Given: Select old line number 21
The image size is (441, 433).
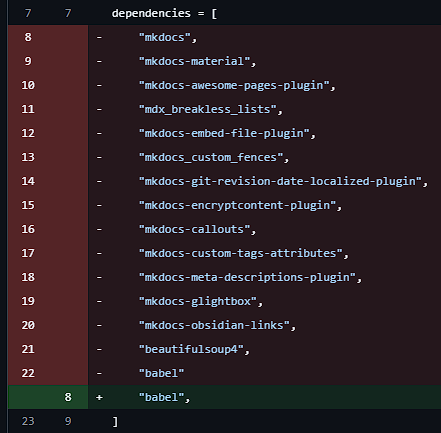Looking at the screenshot, I should tap(28, 349).
